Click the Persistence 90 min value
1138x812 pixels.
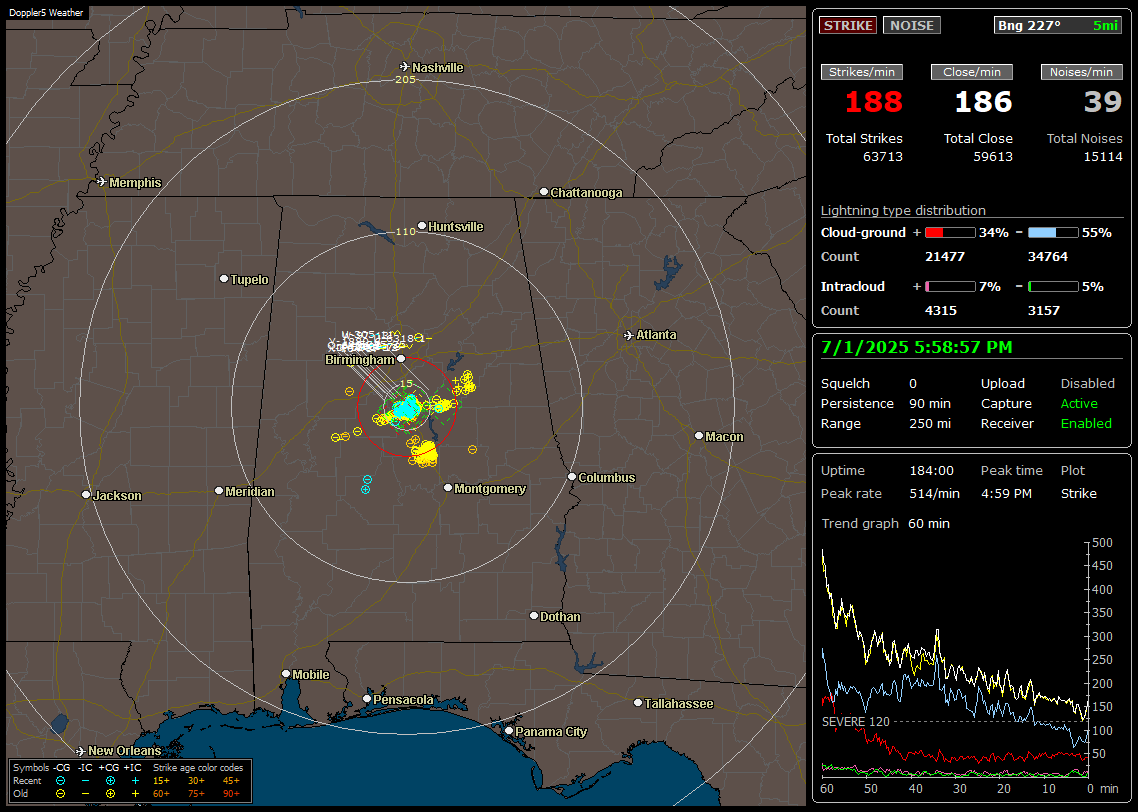coord(930,403)
